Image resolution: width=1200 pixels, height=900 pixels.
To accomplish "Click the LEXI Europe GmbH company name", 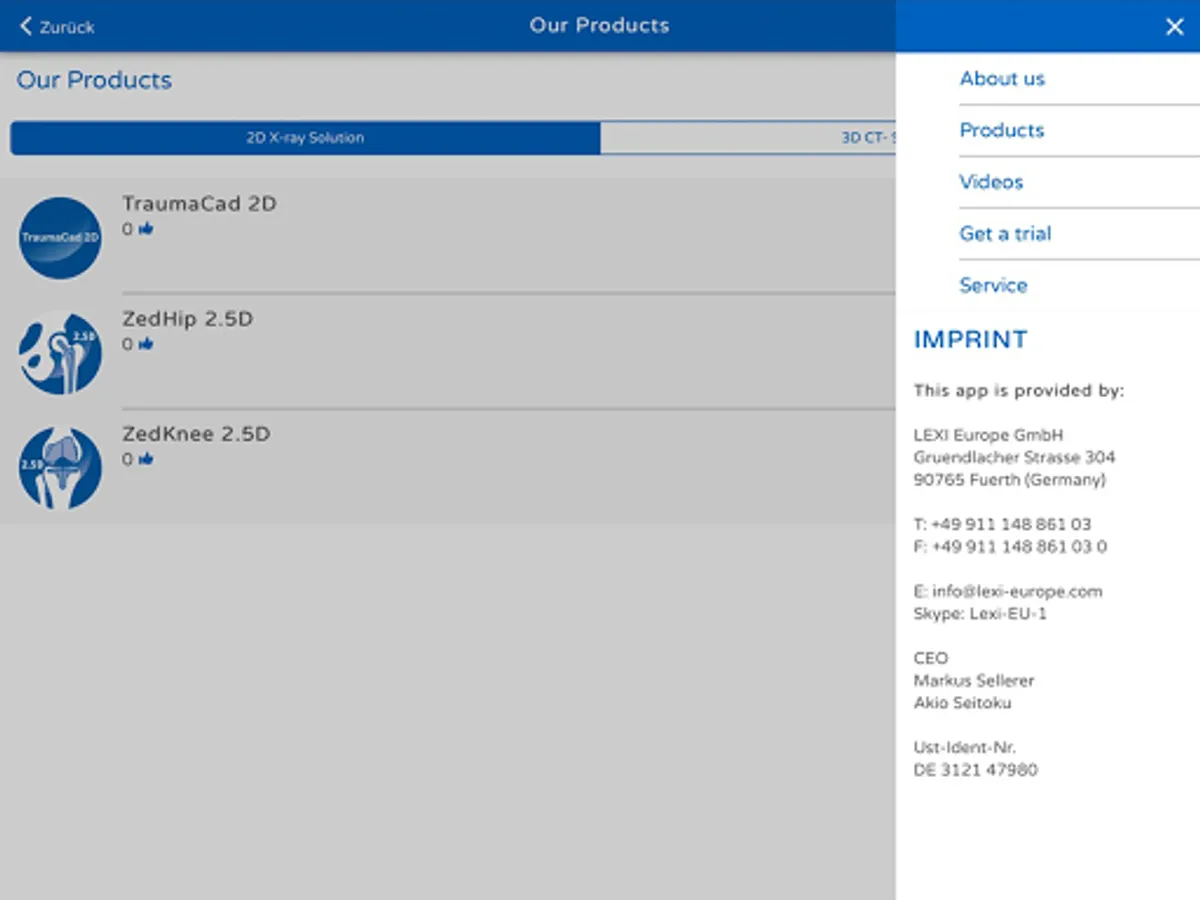I will click(988, 435).
